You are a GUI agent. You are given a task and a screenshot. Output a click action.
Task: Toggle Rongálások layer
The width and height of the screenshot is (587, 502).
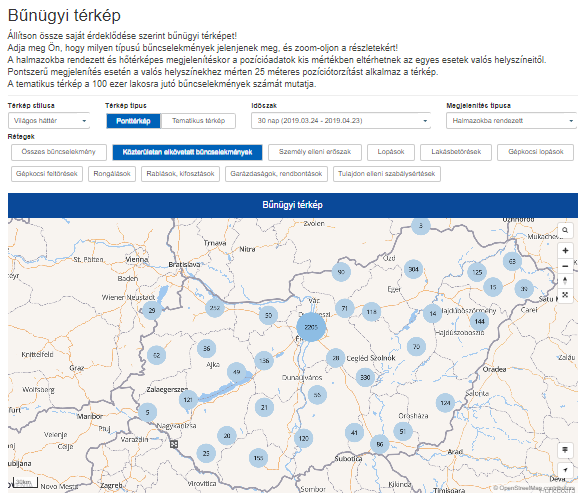click(x=112, y=174)
